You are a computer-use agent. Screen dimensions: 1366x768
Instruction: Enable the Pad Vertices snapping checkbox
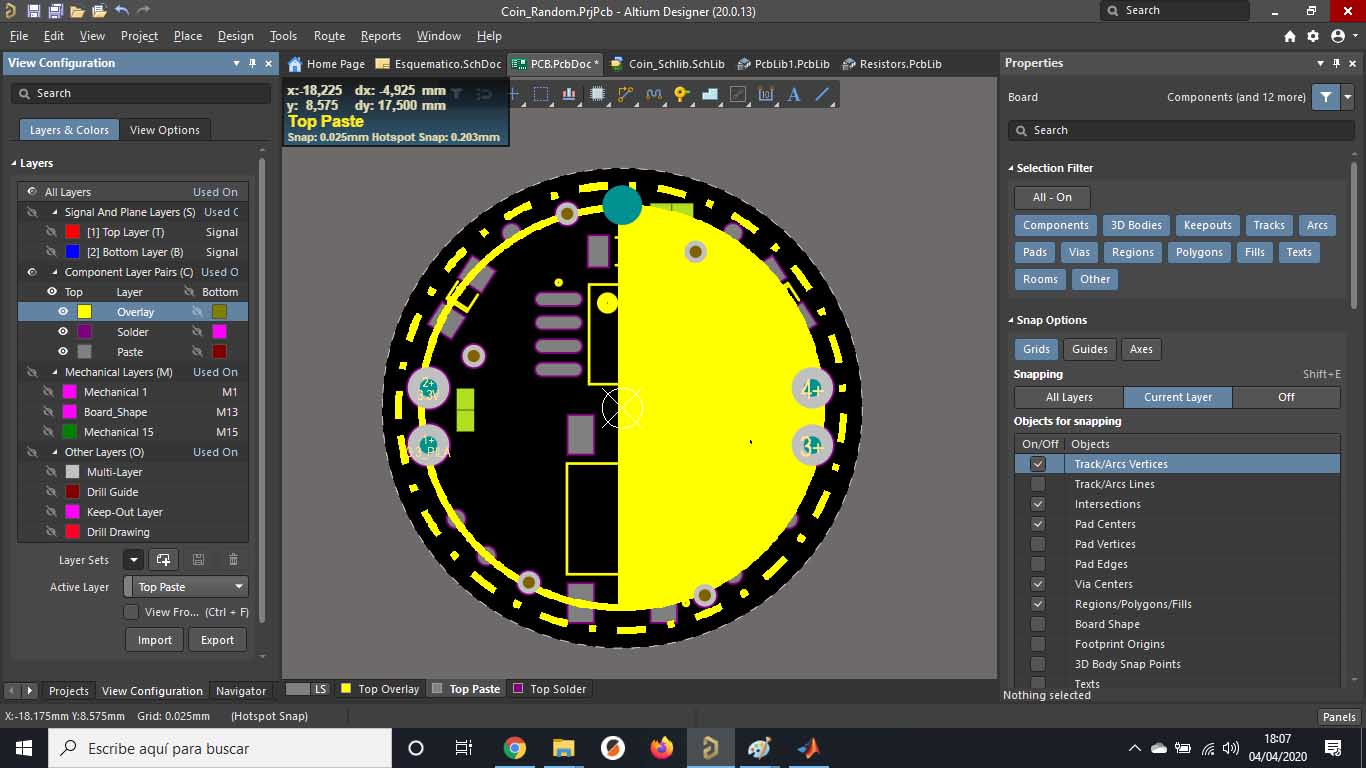coord(1038,544)
